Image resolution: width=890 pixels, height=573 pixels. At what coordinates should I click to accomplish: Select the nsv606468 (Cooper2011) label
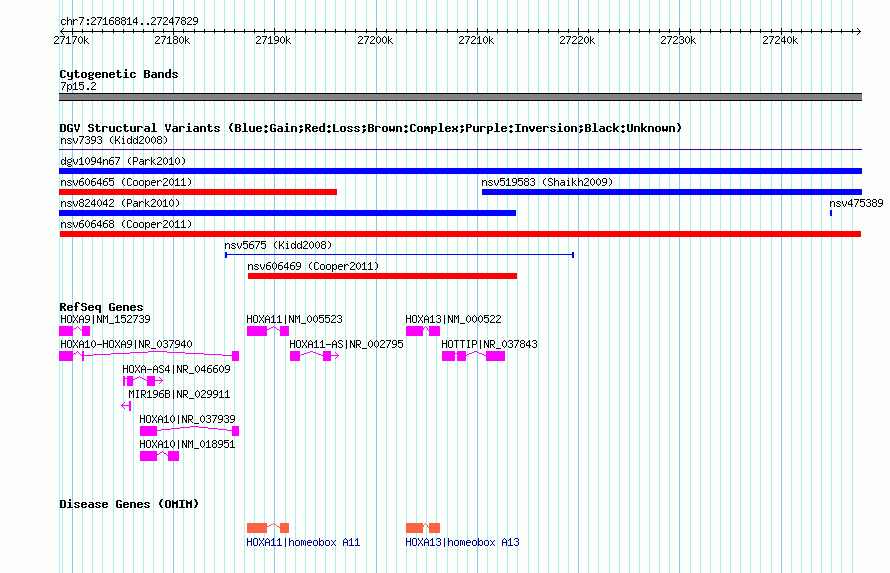coord(126,224)
